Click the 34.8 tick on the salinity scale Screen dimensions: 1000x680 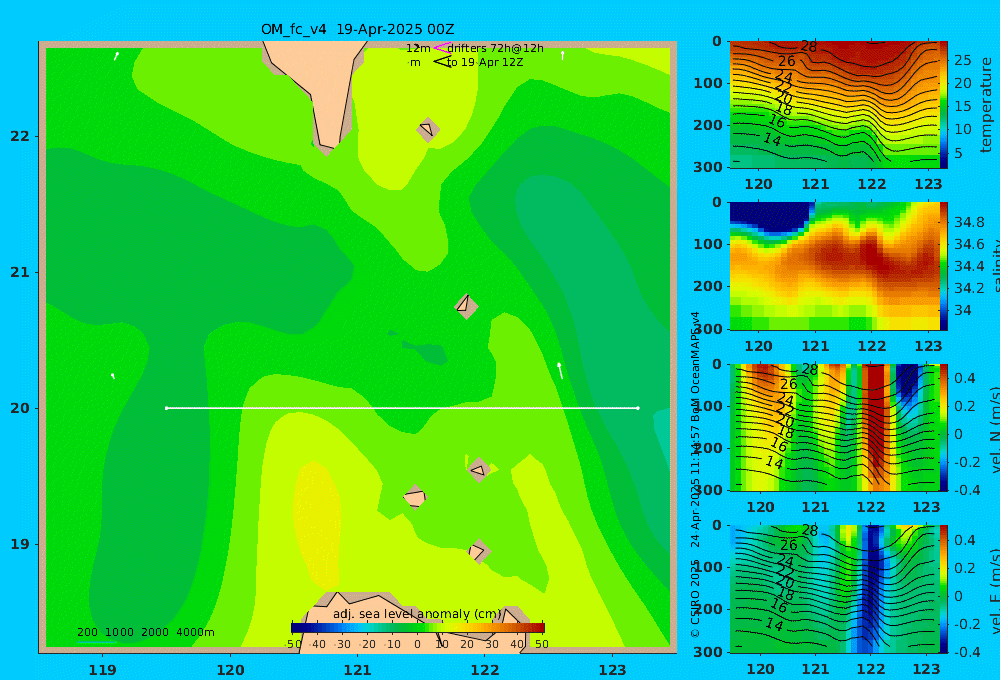tap(969, 222)
